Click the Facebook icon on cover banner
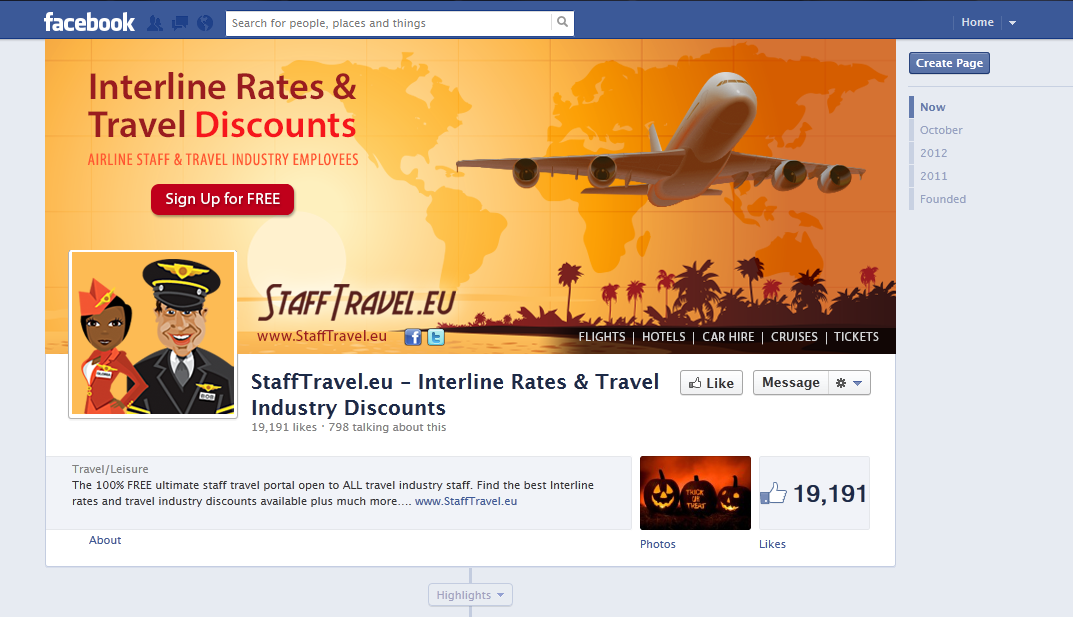 (x=413, y=337)
